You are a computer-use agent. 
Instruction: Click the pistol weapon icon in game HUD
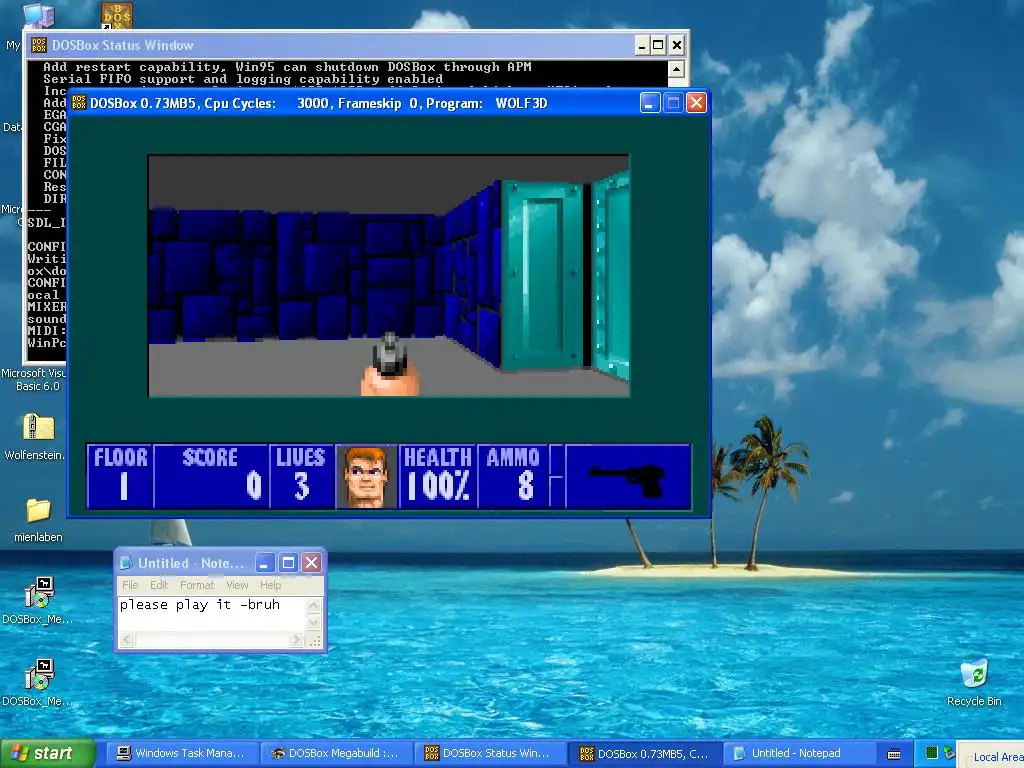pos(627,479)
